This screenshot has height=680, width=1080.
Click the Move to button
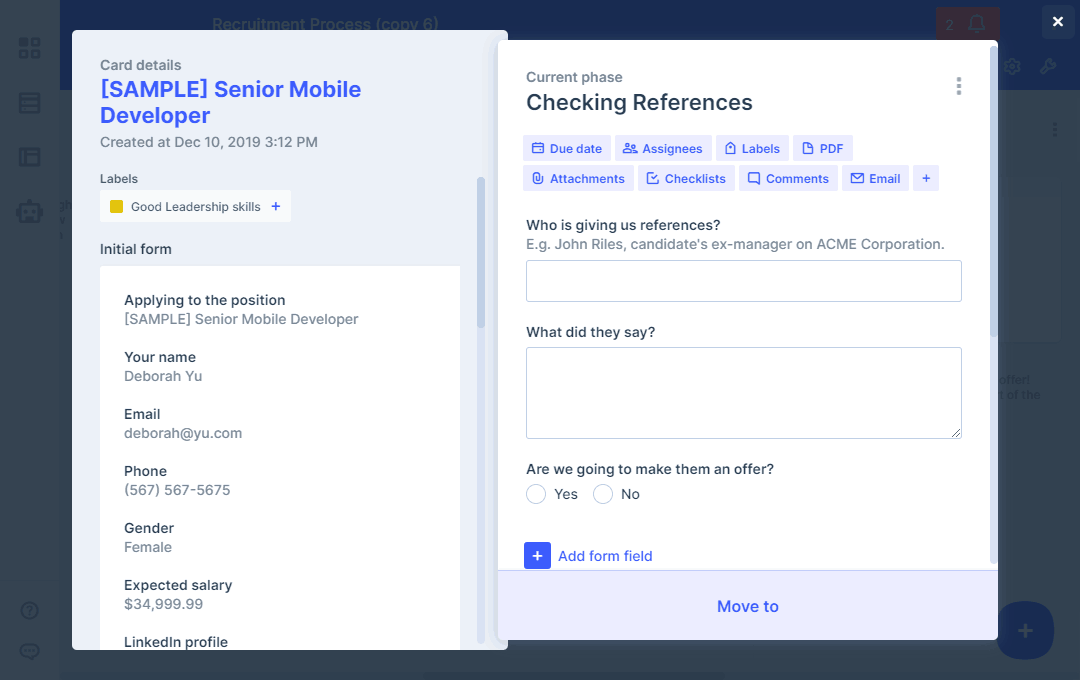(x=747, y=606)
